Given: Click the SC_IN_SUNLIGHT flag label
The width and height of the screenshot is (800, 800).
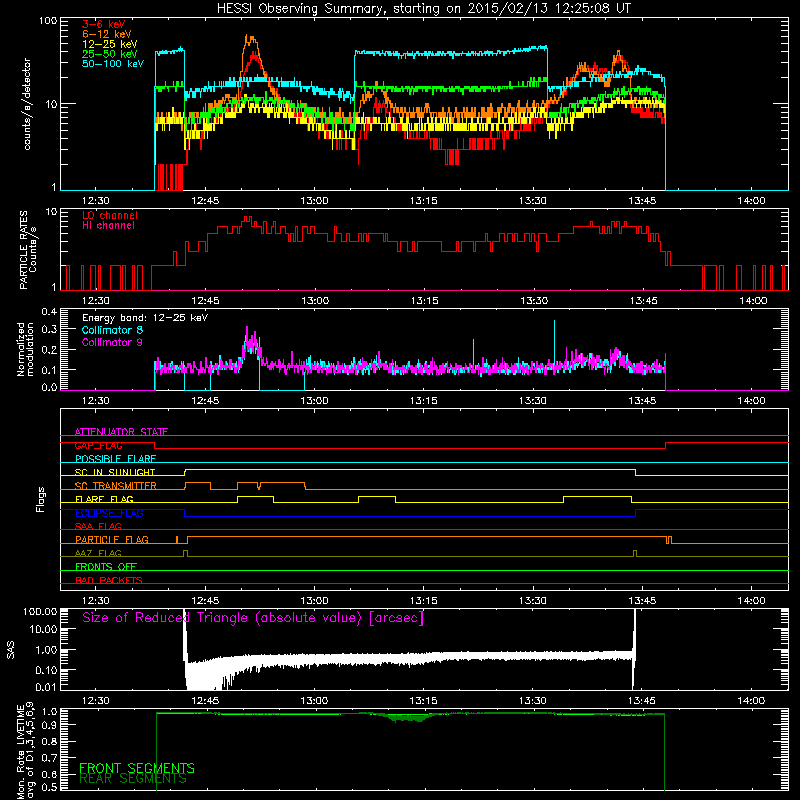Looking at the screenshot, I should click(115, 472).
